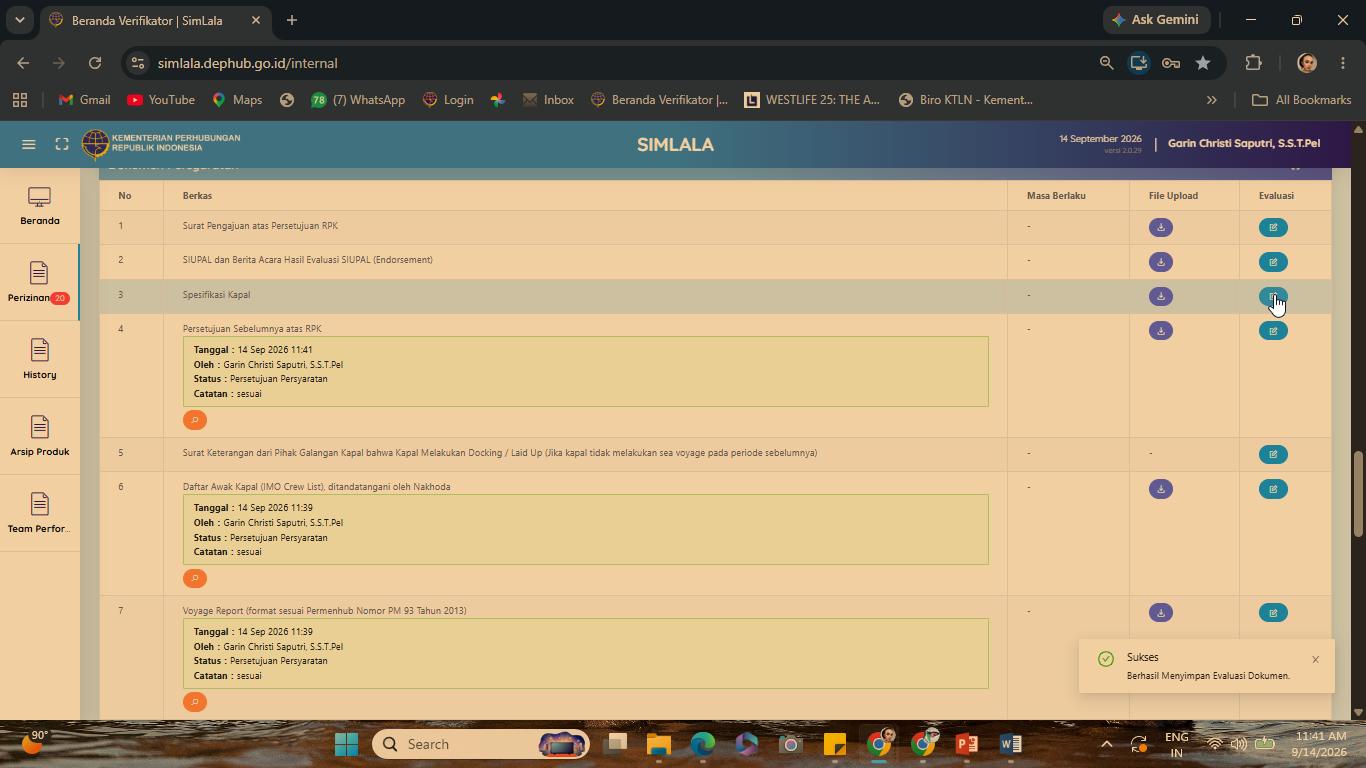
Task: Open evaluation for SIUPAL dan Berita Acara row
Action: coord(1273,262)
